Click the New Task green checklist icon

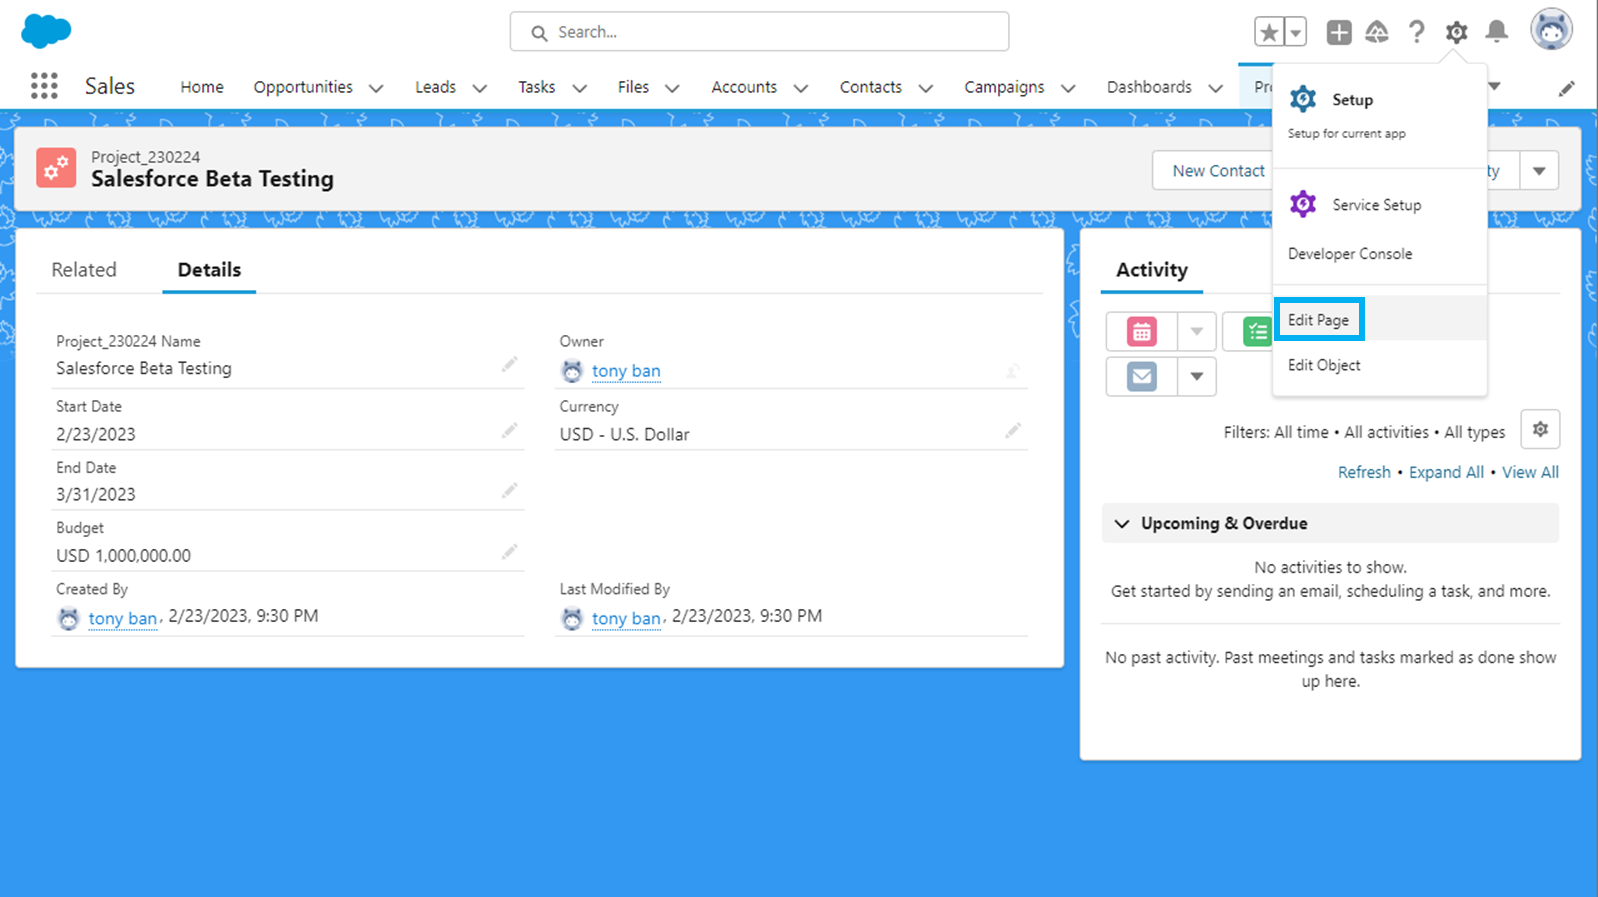1257,331
